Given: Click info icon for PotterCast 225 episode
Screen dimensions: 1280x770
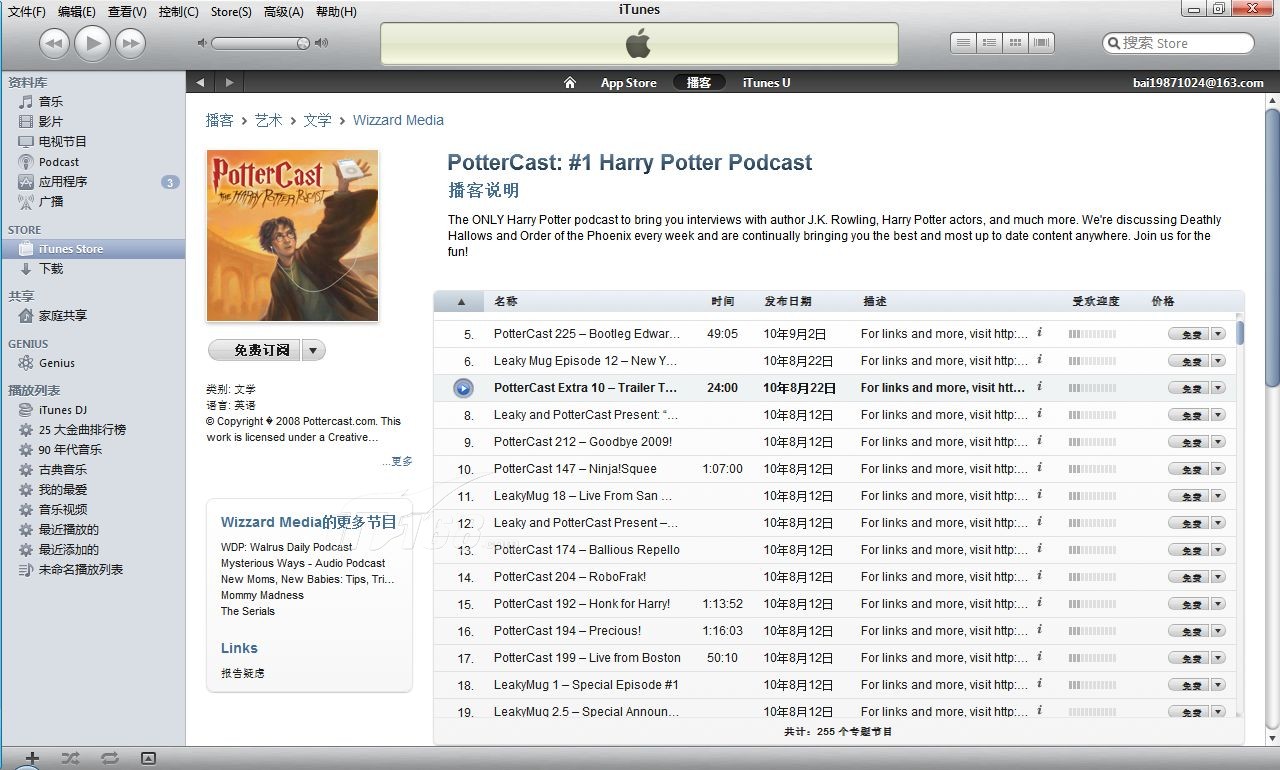Looking at the screenshot, I should [x=1039, y=333].
